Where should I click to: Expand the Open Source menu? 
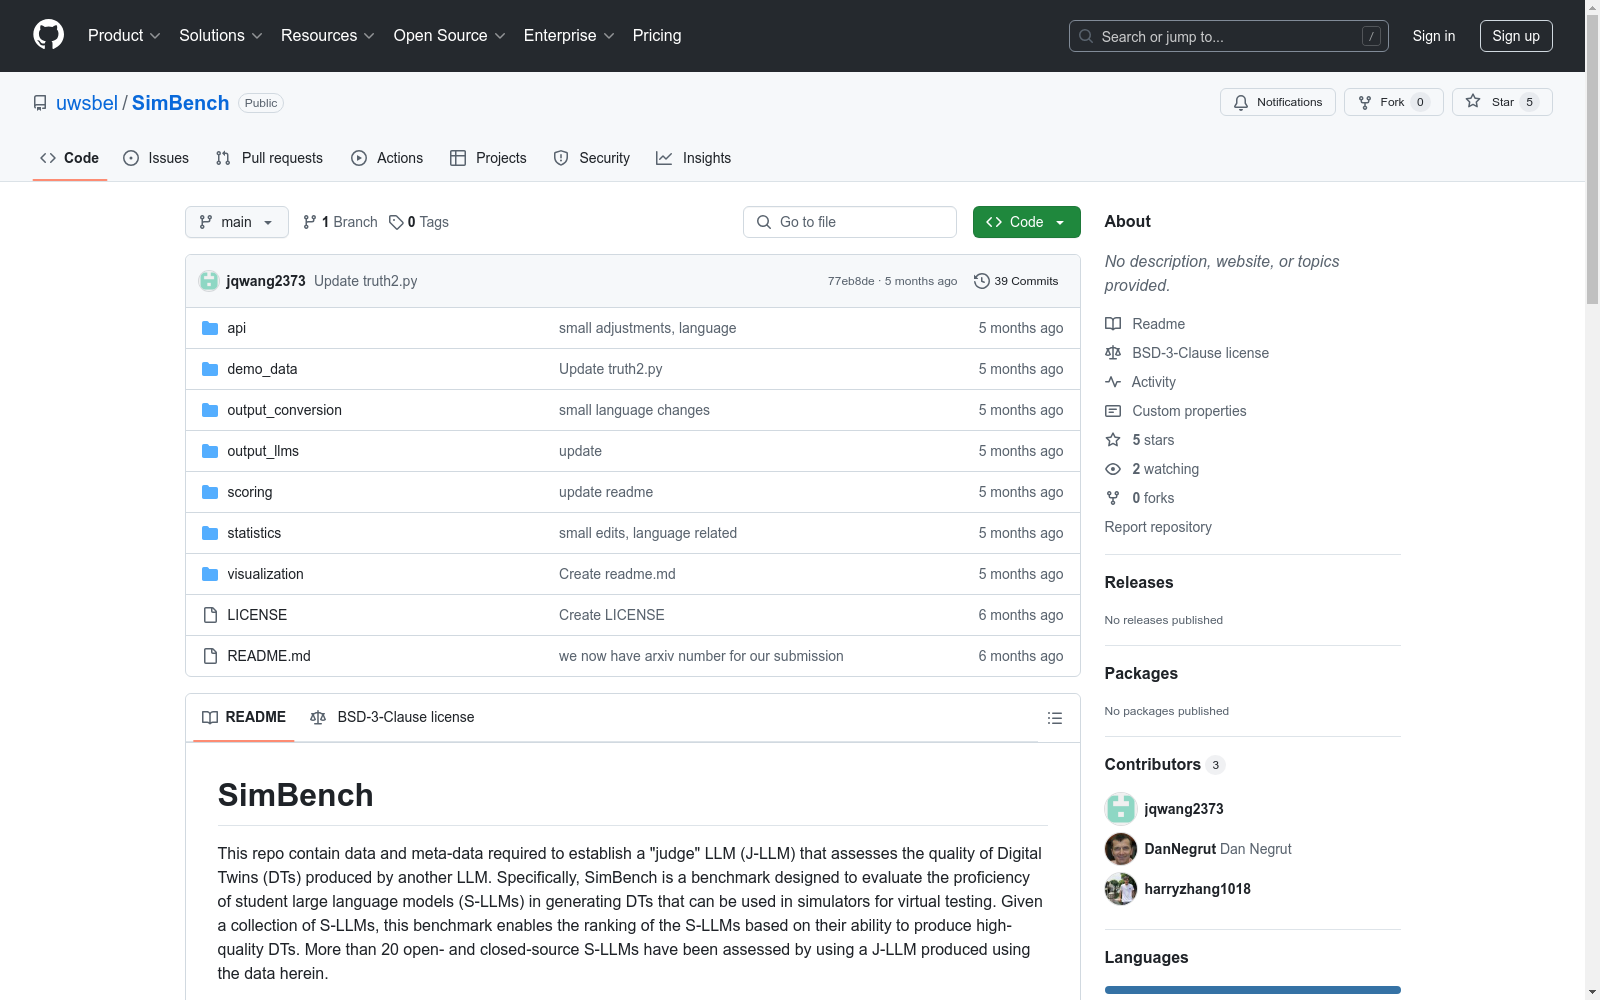[x=450, y=35]
